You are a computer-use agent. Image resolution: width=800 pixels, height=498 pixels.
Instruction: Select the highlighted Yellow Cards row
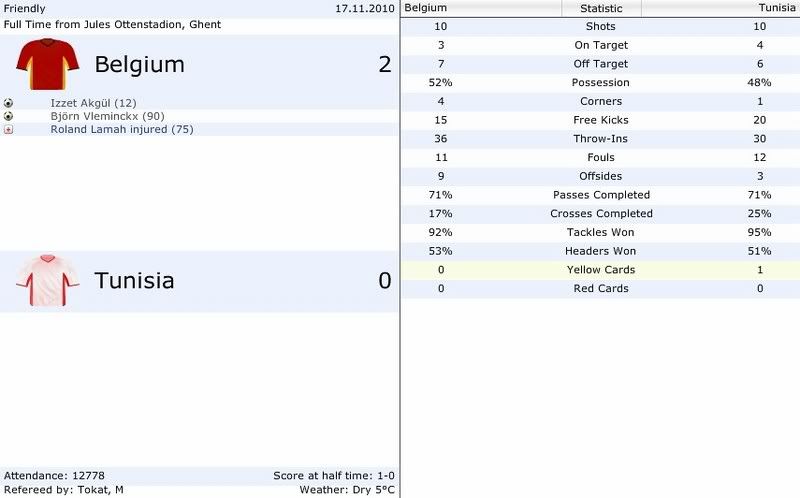click(x=601, y=270)
